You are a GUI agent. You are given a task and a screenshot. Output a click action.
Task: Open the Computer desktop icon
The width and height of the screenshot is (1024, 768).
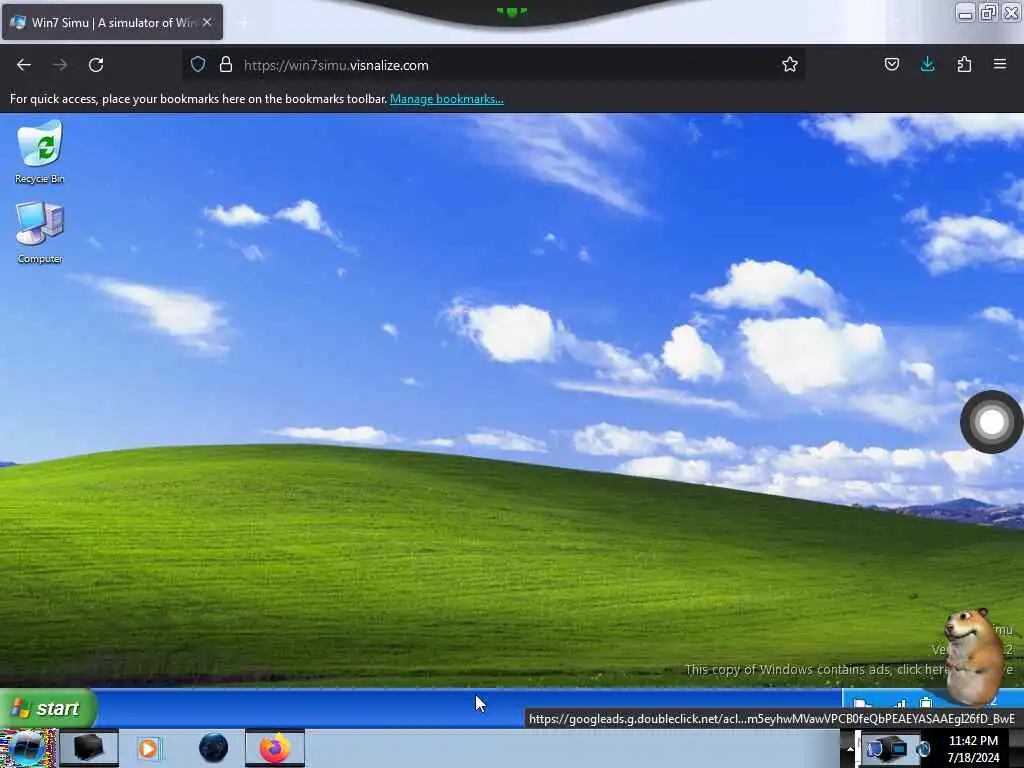tap(40, 232)
